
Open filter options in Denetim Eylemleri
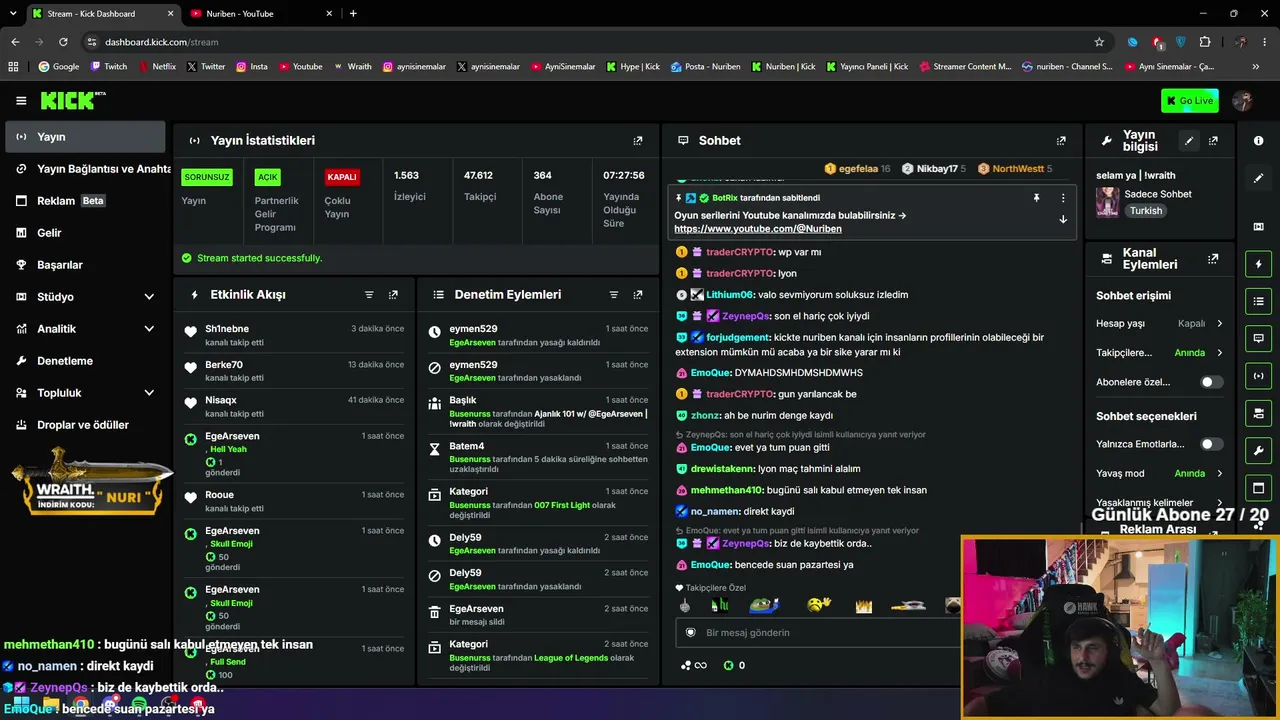pyautogui.click(x=614, y=295)
